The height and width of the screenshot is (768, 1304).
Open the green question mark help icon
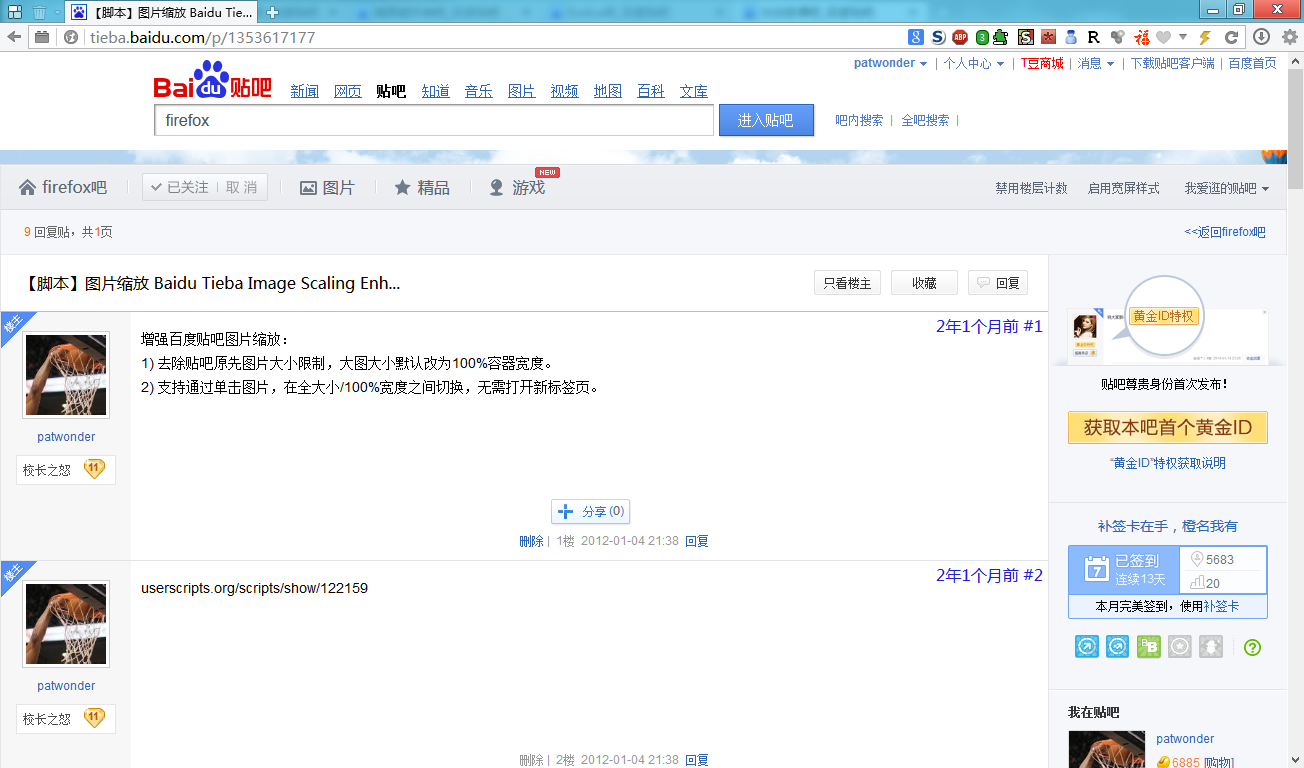(1252, 647)
